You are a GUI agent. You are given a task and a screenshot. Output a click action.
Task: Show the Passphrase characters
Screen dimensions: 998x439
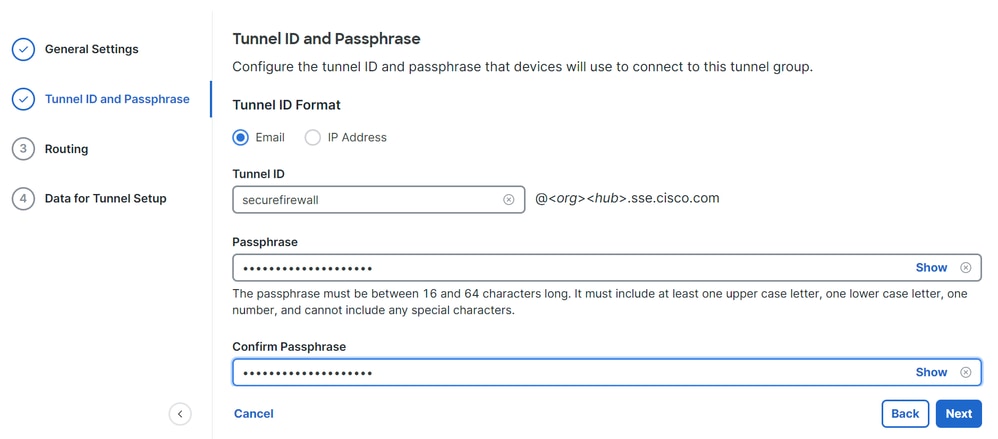pyautogui.click(x=931, y=268)
